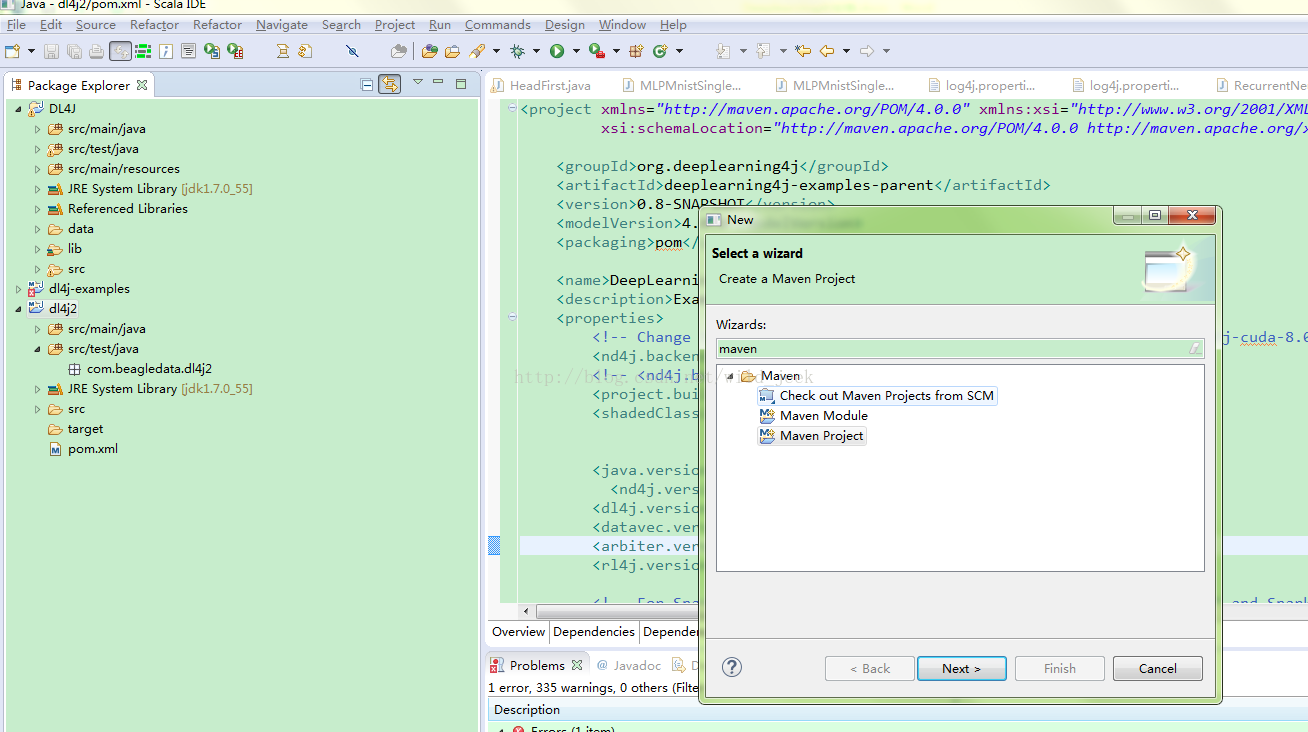1308x732 pixels.
Task: Select Check out Maven Projects from SCM
Action: pos(877,396)
